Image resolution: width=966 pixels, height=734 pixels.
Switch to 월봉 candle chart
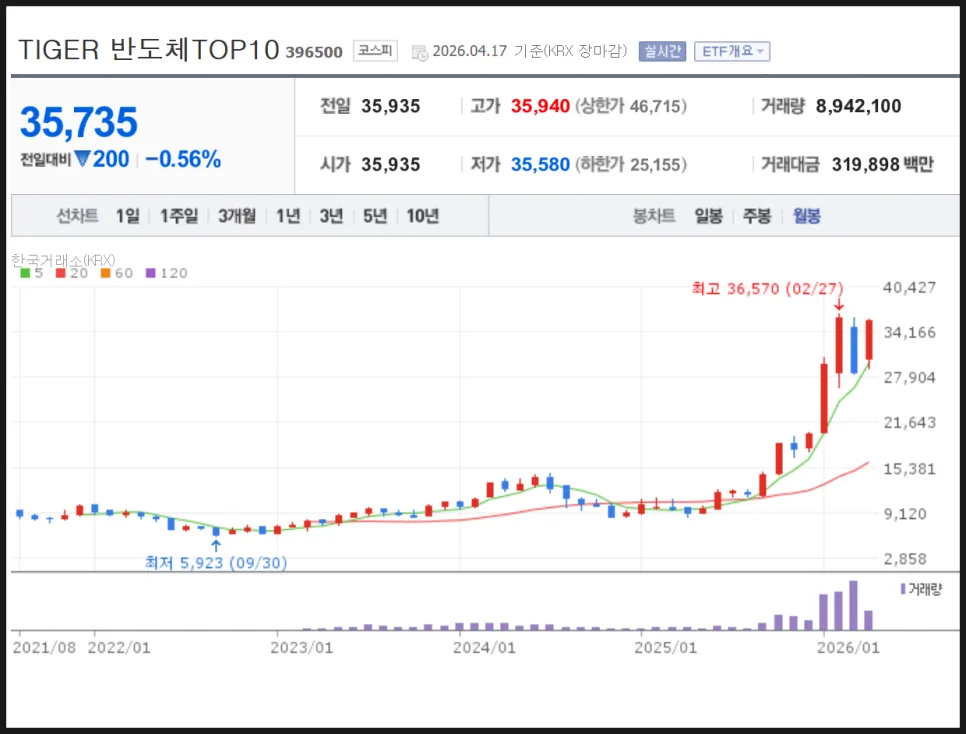tap(806, 216)
